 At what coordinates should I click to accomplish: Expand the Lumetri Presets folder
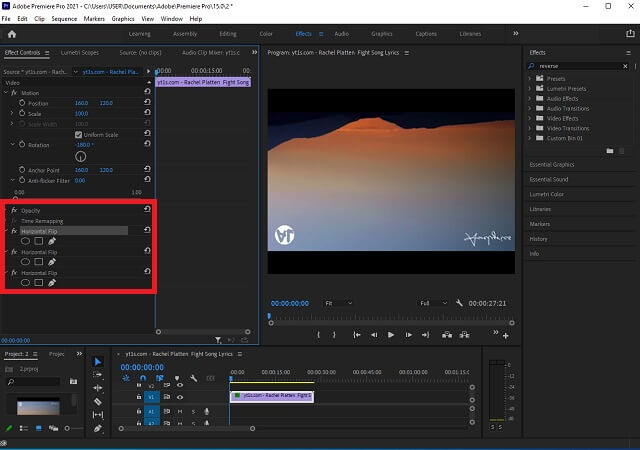point(530,88)
